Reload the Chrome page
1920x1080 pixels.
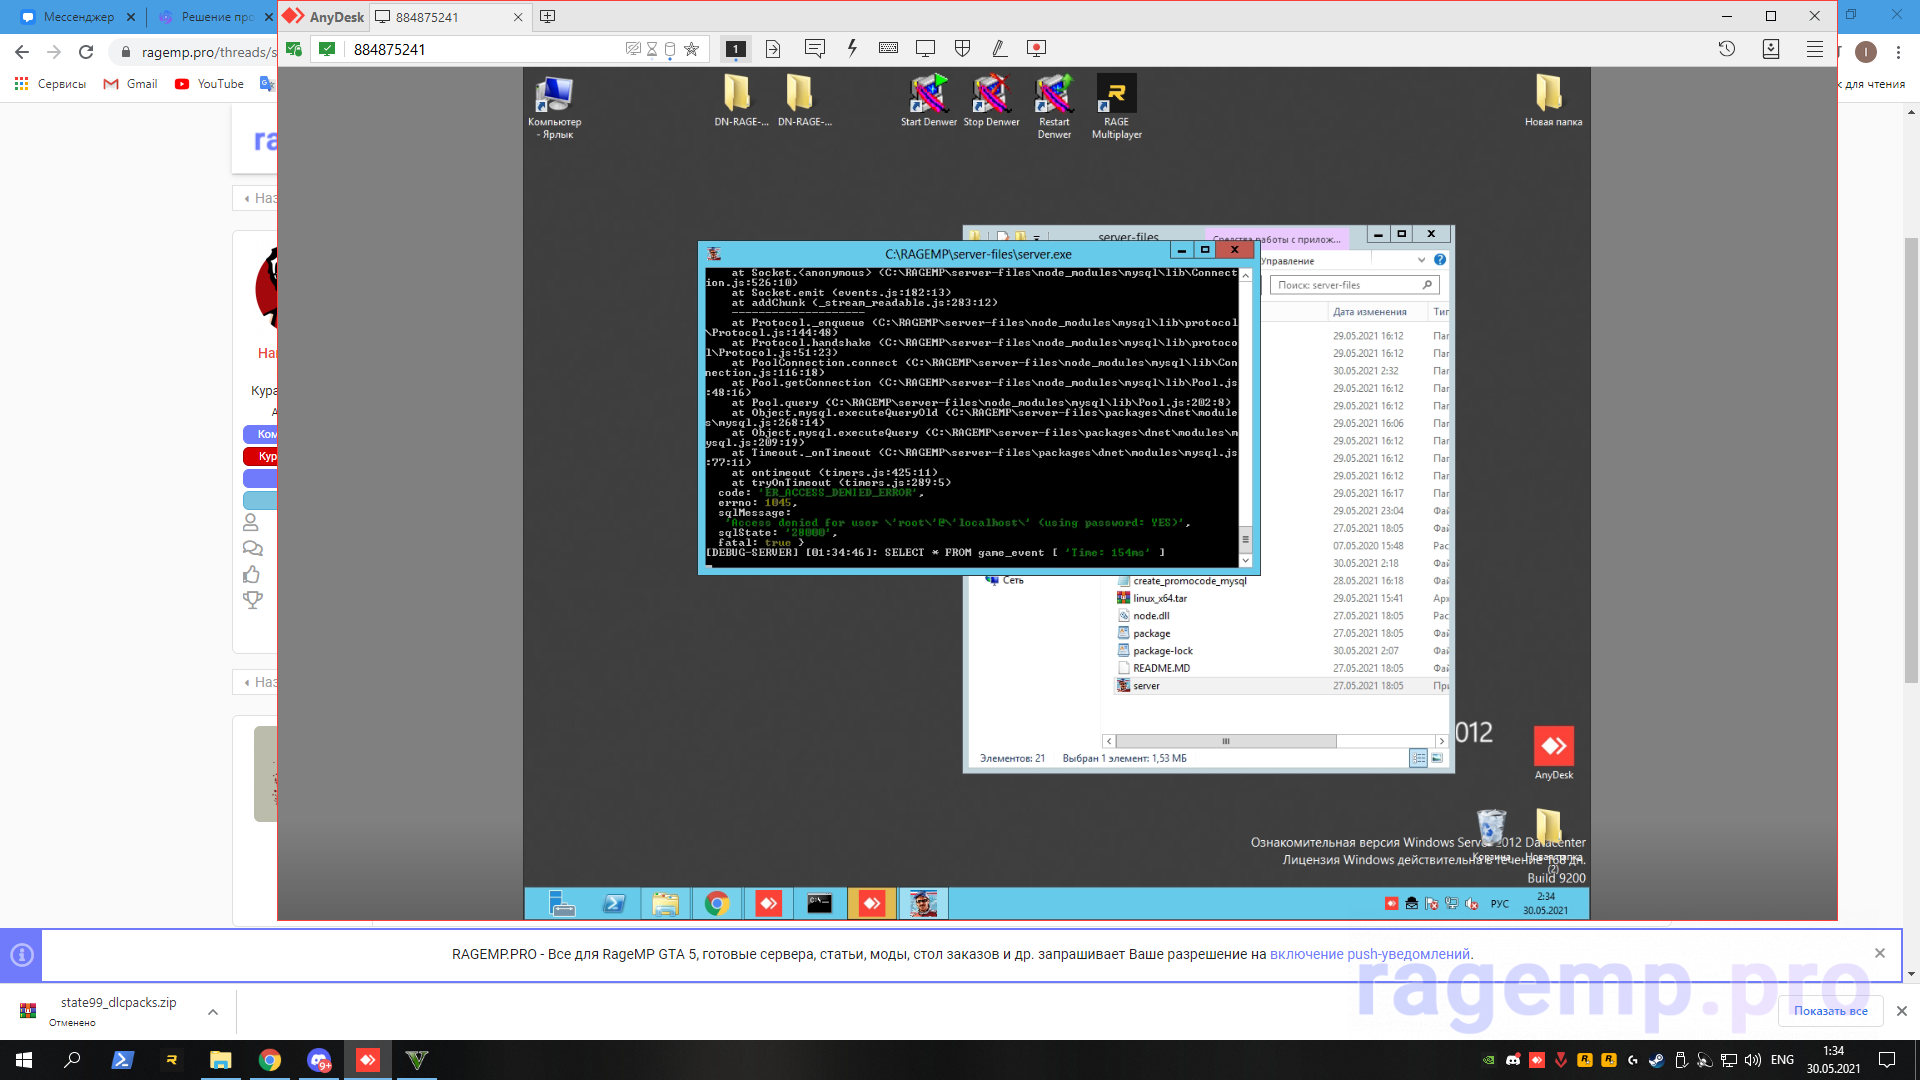pyautogui.click(x=86, y=52)
